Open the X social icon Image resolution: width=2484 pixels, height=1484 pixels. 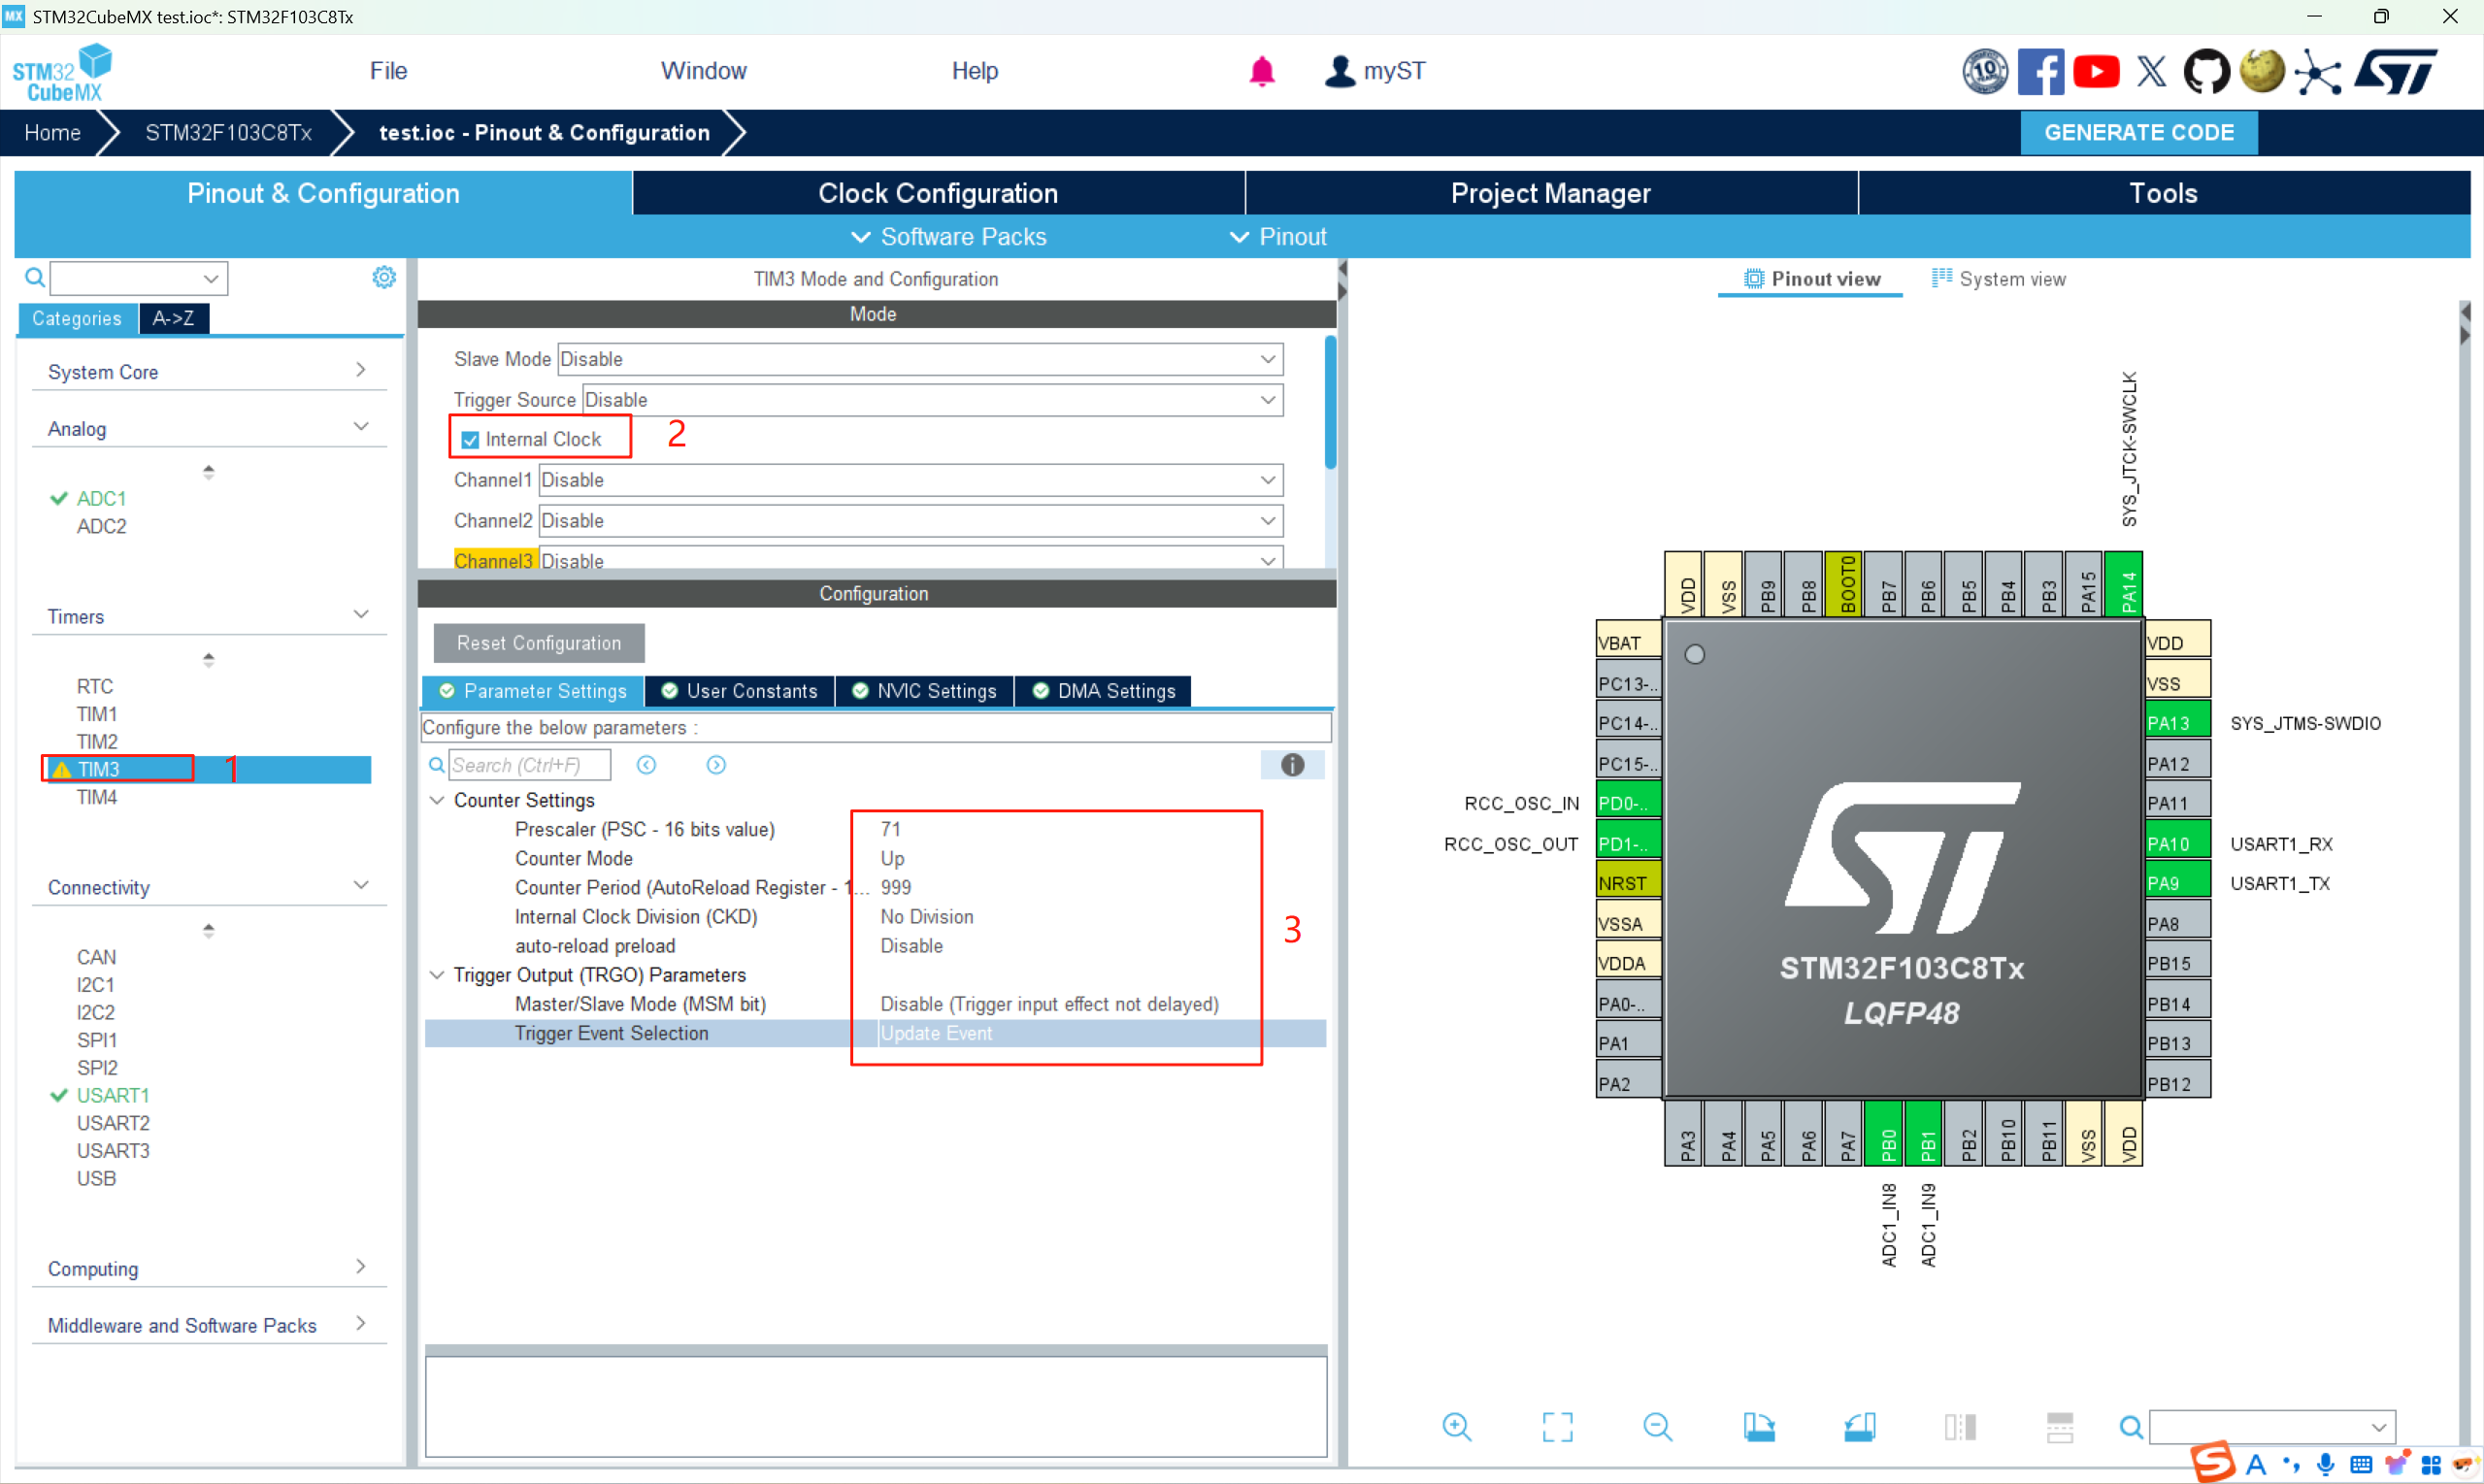click(2151, 71)
